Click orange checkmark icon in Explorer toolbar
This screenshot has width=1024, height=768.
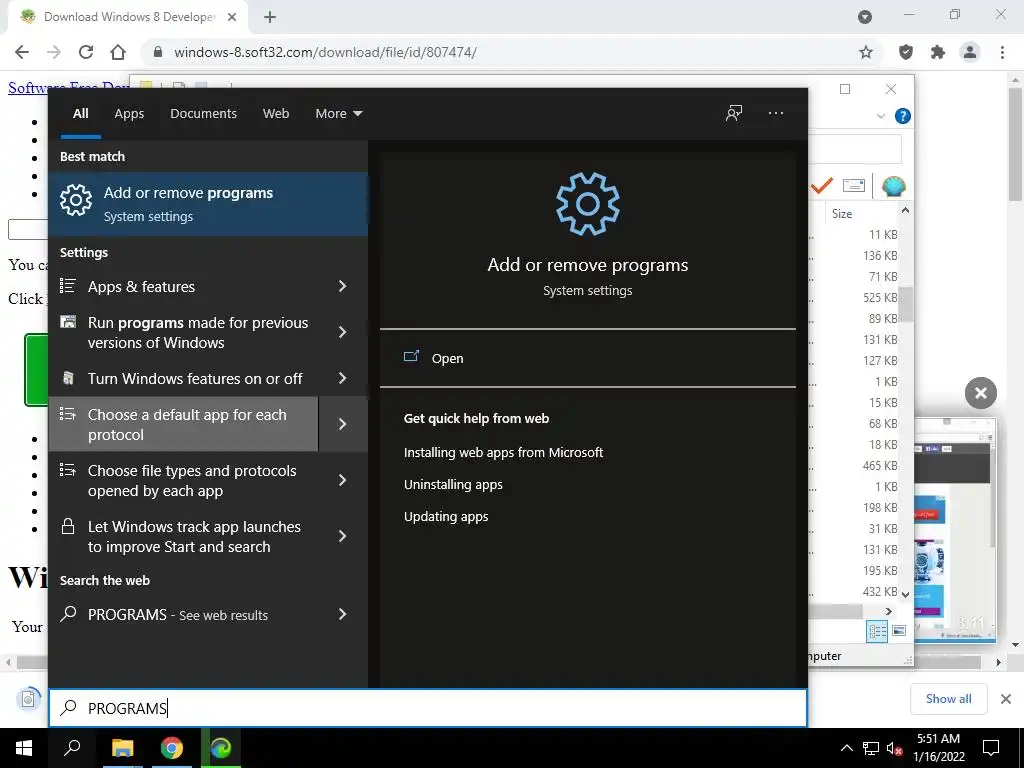(822, 186)
